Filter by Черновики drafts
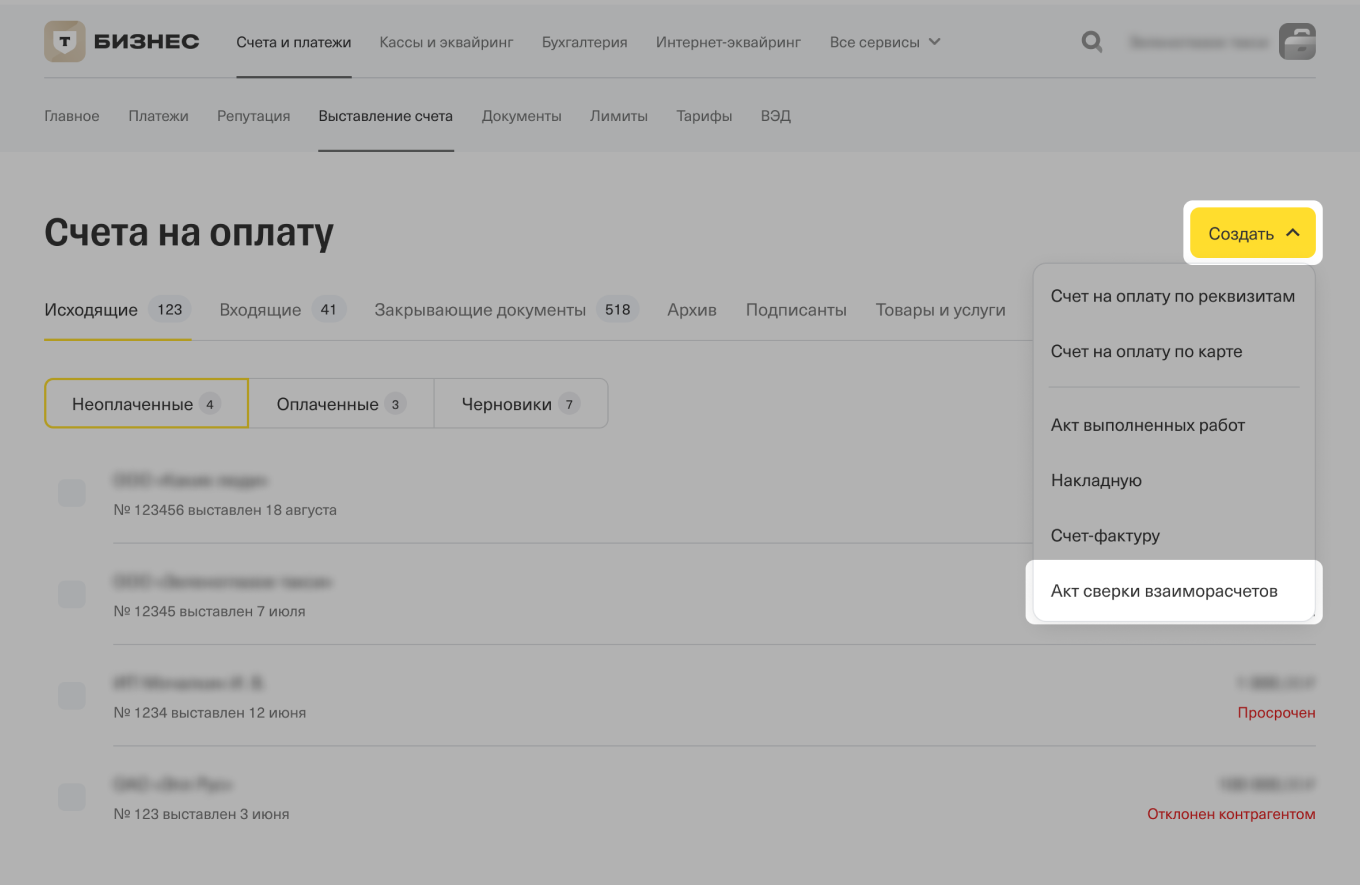 click(x=521, y=404)
